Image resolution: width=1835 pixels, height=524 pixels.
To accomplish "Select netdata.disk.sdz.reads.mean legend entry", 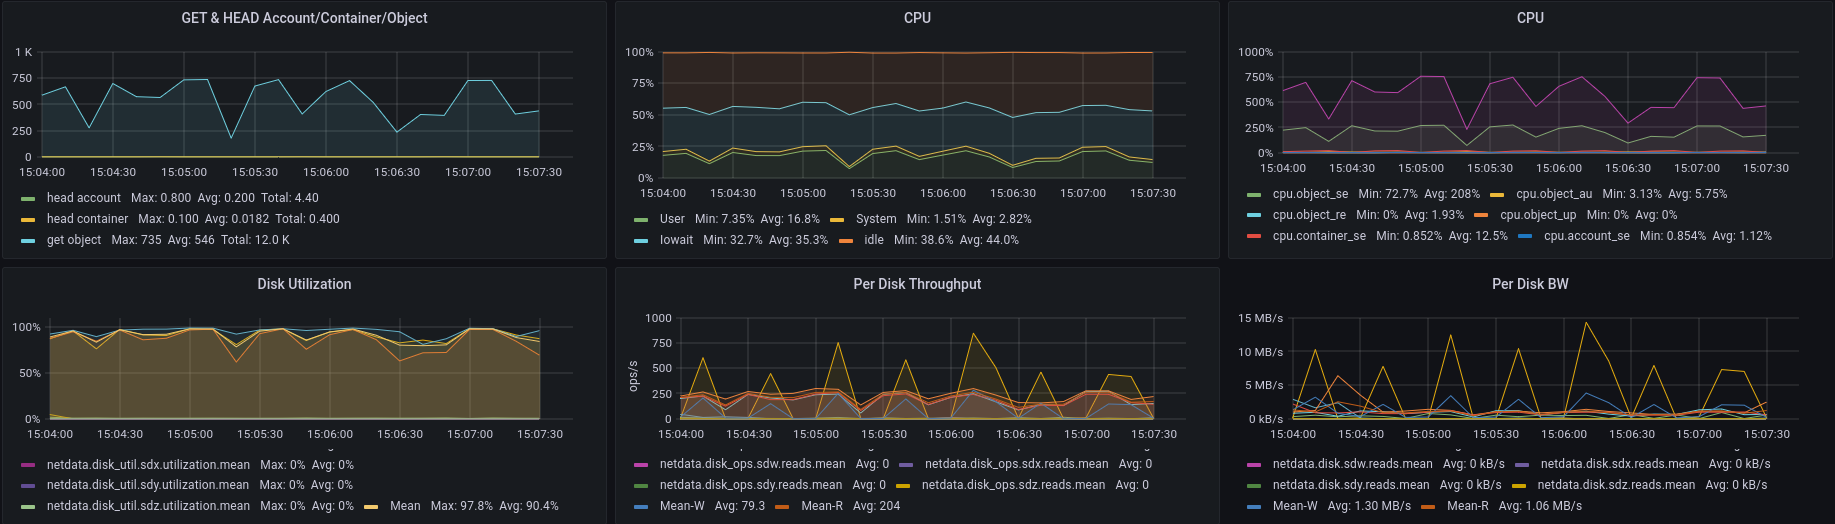I will [x=1616, y=485].
